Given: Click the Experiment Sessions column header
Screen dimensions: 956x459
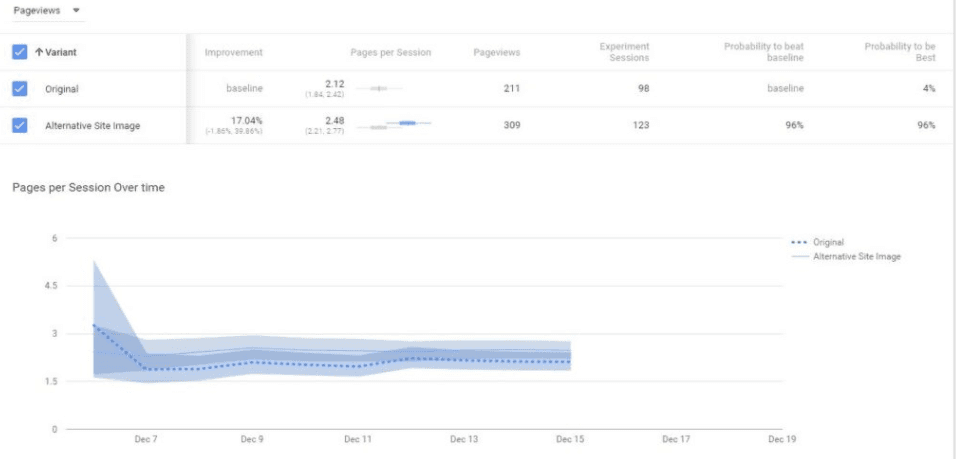Looking at the screenshot, I should coord(624,52).
